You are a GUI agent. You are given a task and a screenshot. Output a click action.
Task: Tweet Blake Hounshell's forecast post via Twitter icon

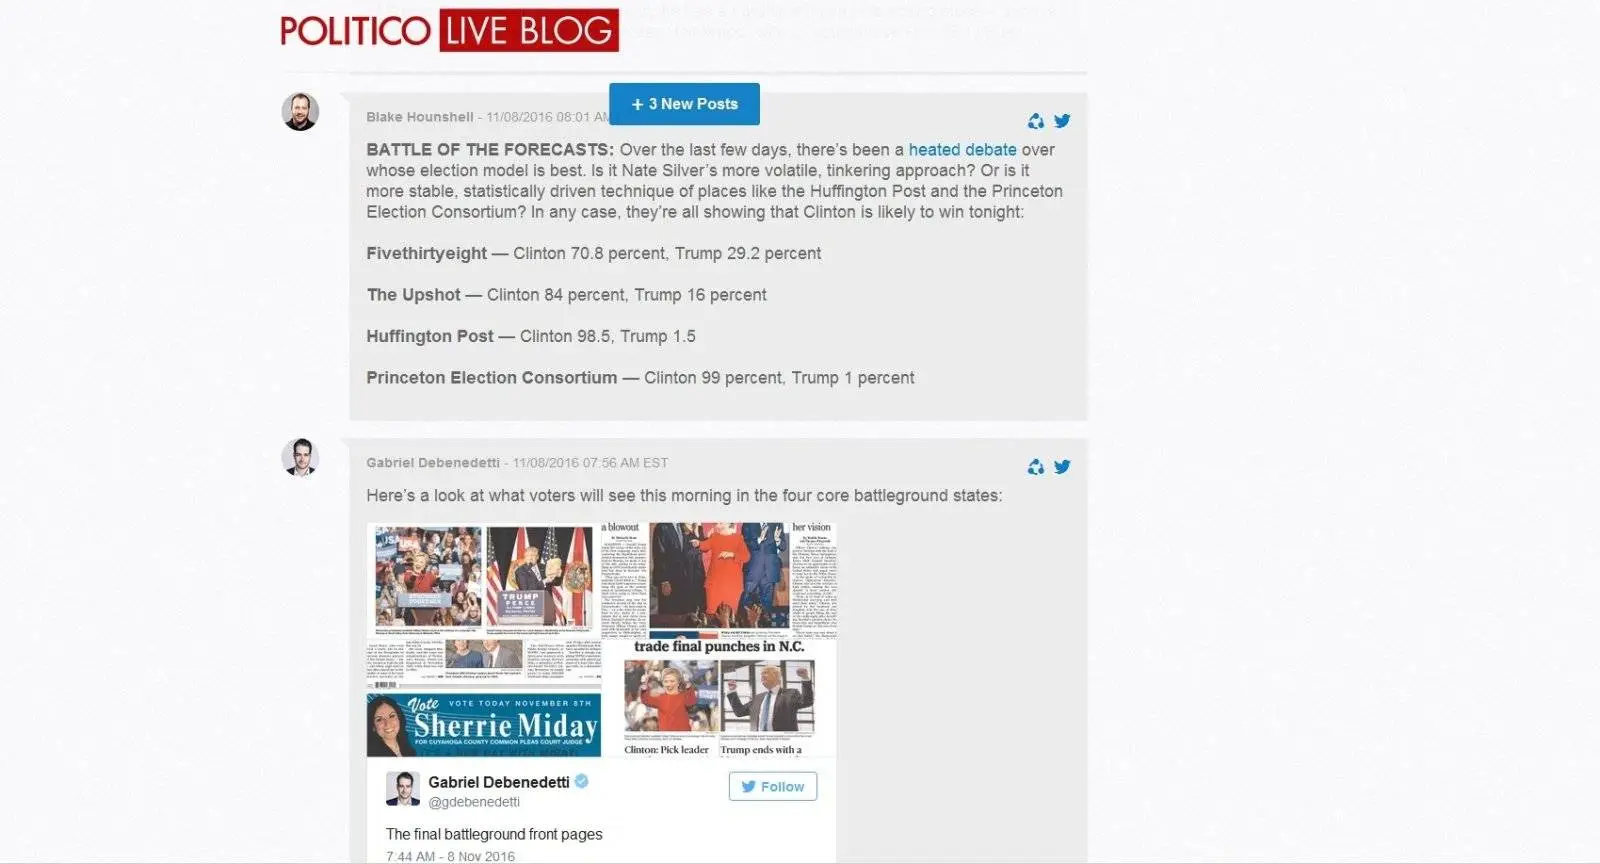(x=1062, y=121)
